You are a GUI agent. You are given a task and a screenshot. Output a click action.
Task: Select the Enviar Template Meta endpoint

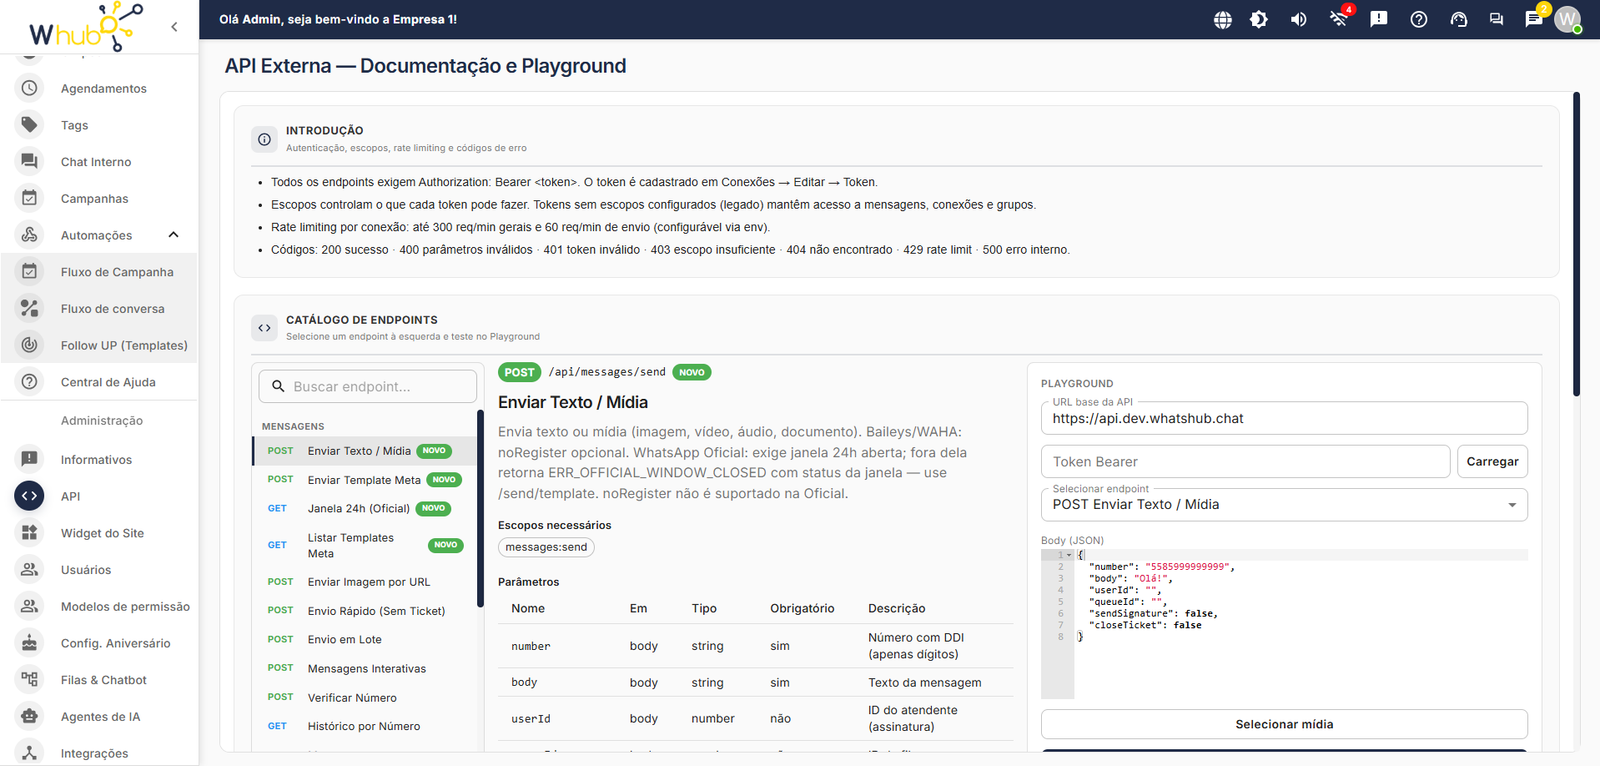365,480
